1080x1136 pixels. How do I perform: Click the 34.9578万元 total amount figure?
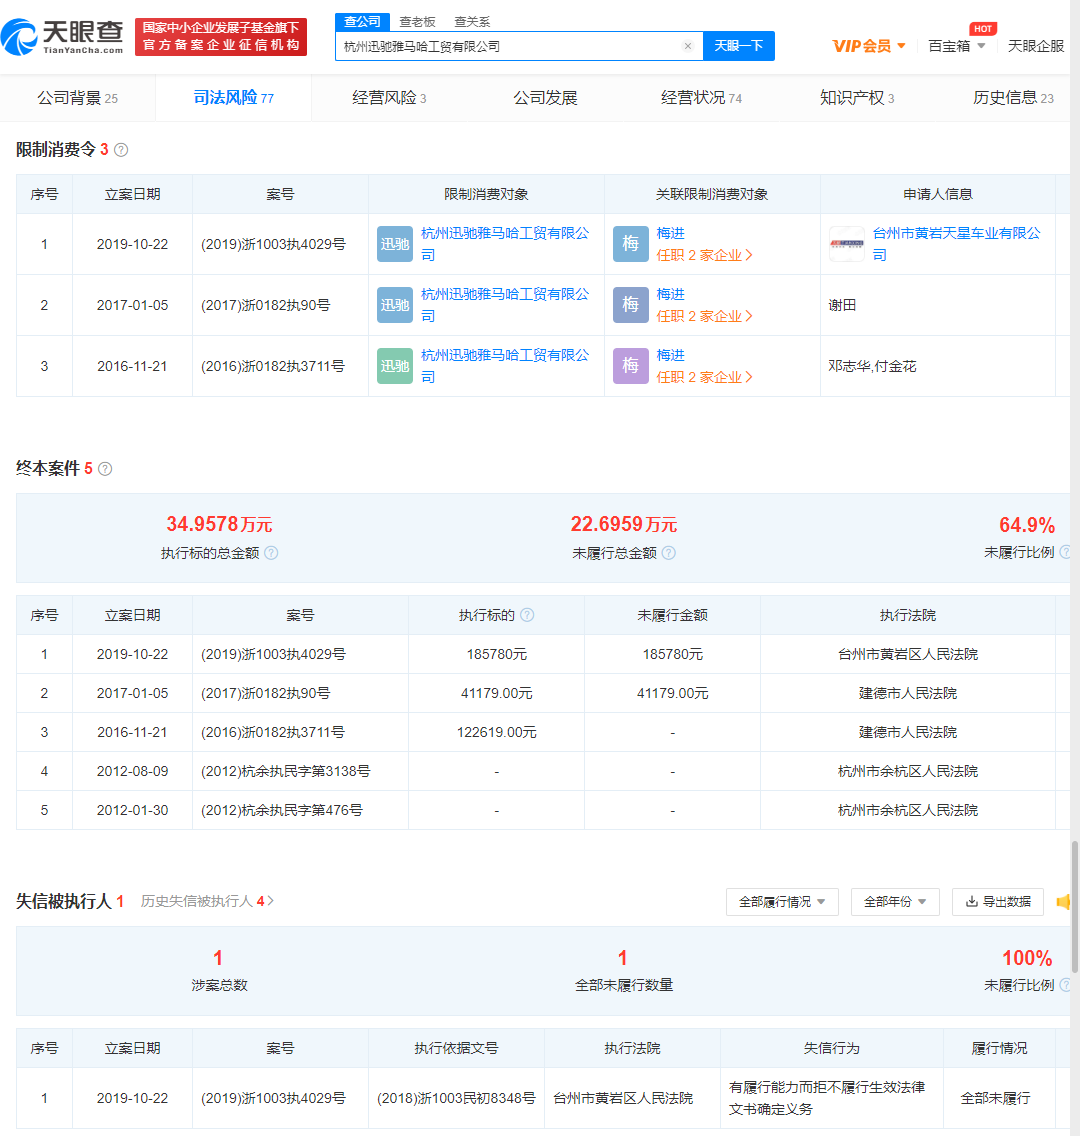[x=219, y=524]
